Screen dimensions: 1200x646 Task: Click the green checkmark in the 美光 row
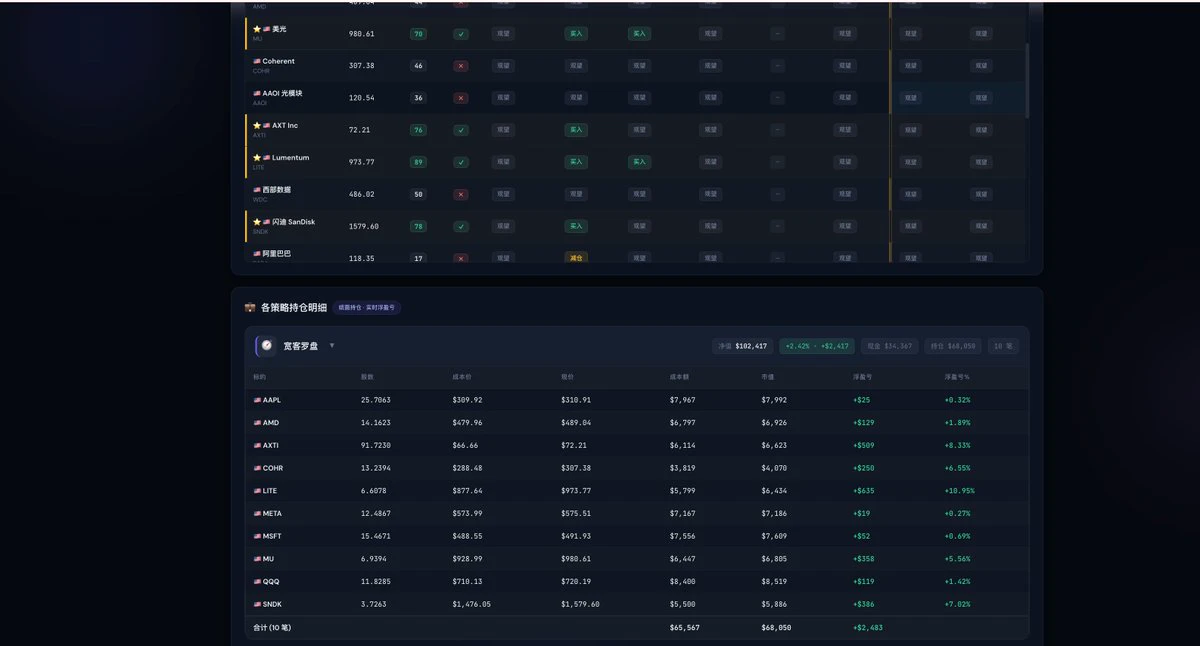coord(460,34)
